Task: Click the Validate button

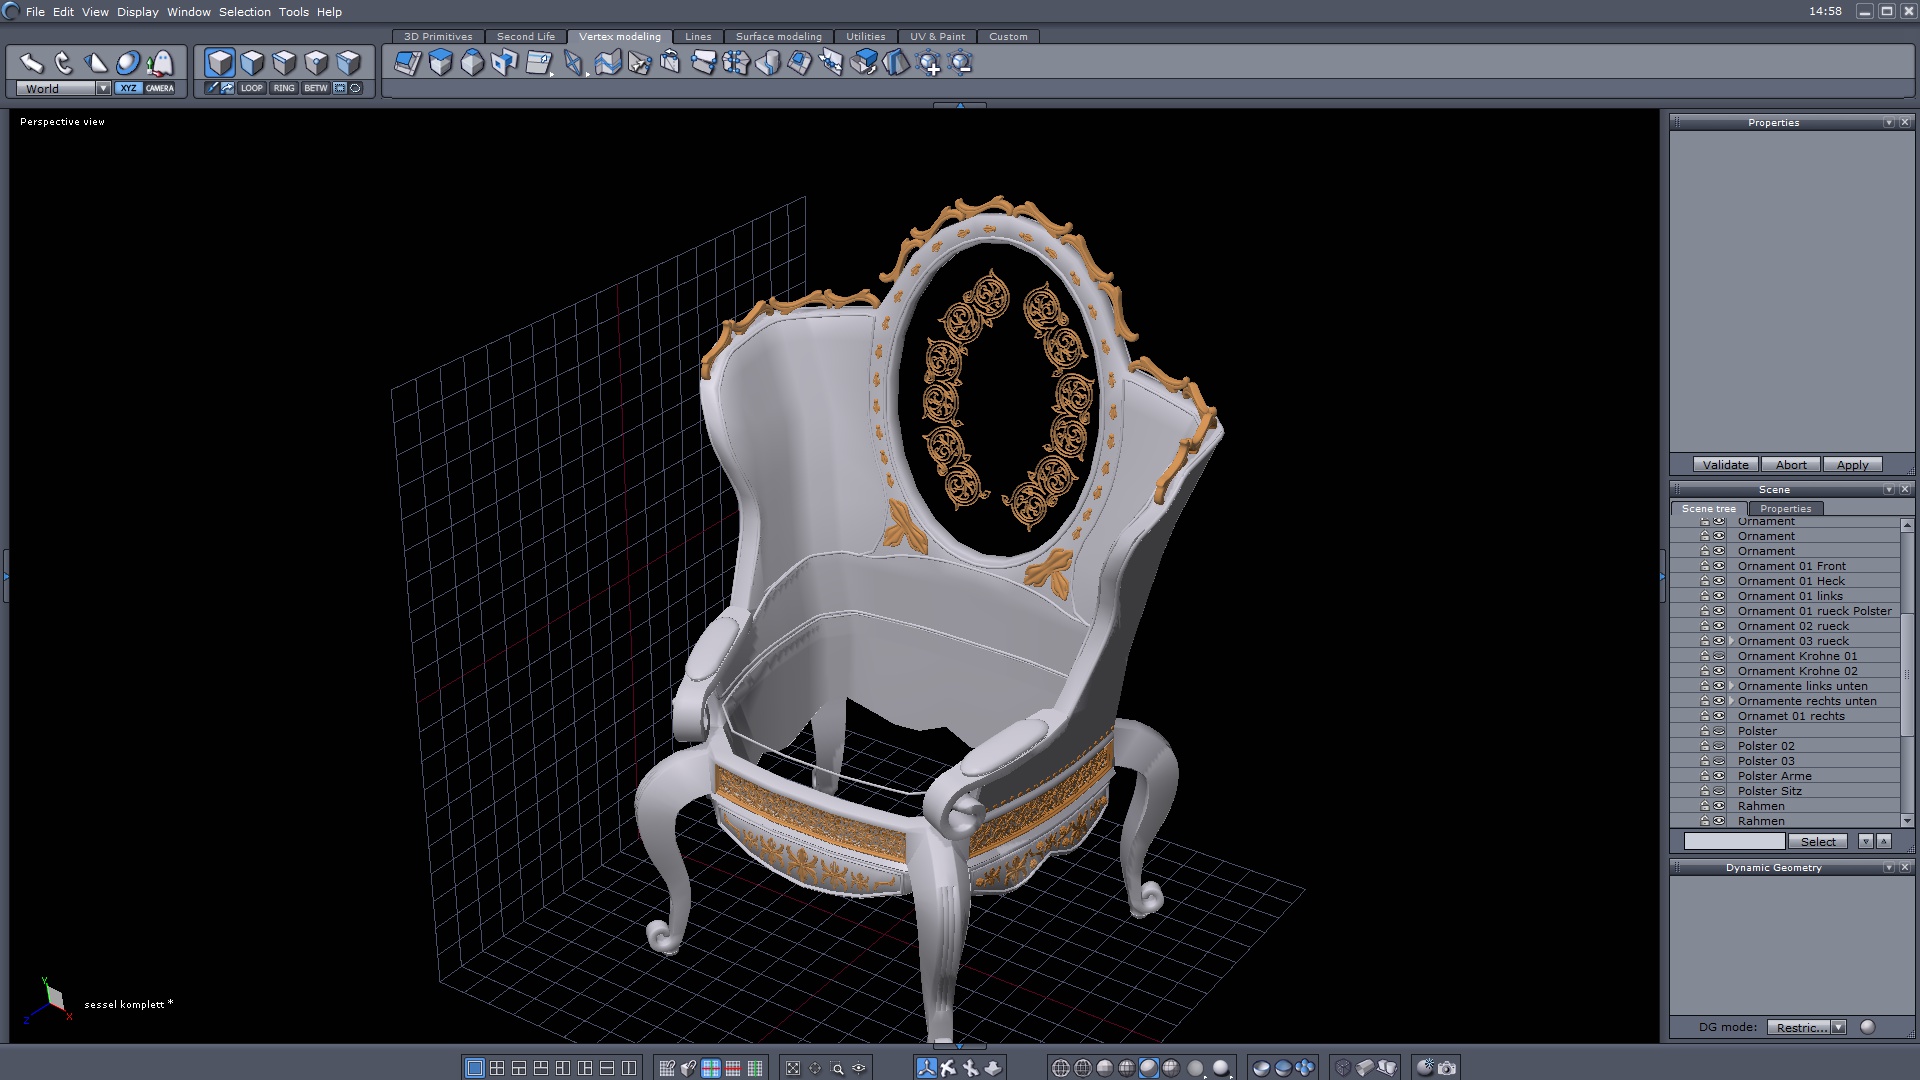Action: pyautogui.click(x=1725, y=465)
